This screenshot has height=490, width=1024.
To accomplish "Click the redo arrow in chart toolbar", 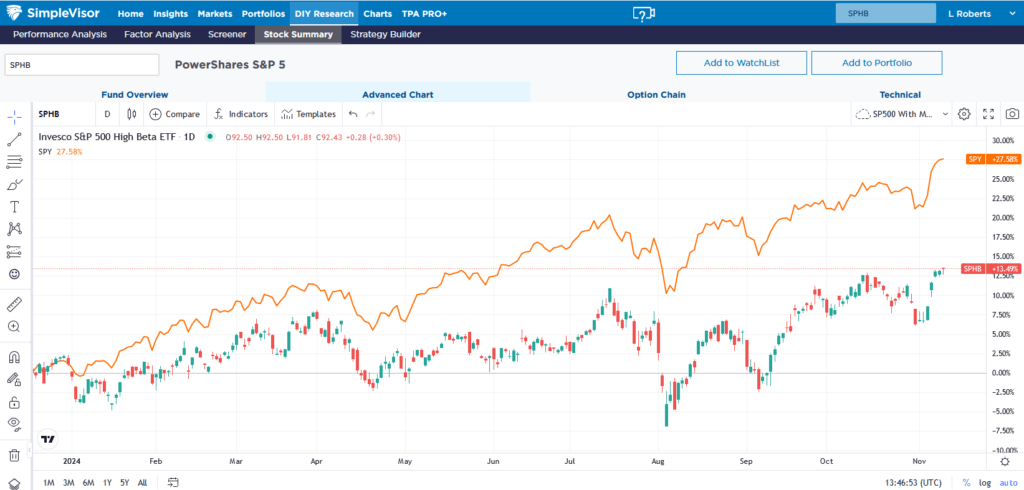I will click(x=370, y=114).
